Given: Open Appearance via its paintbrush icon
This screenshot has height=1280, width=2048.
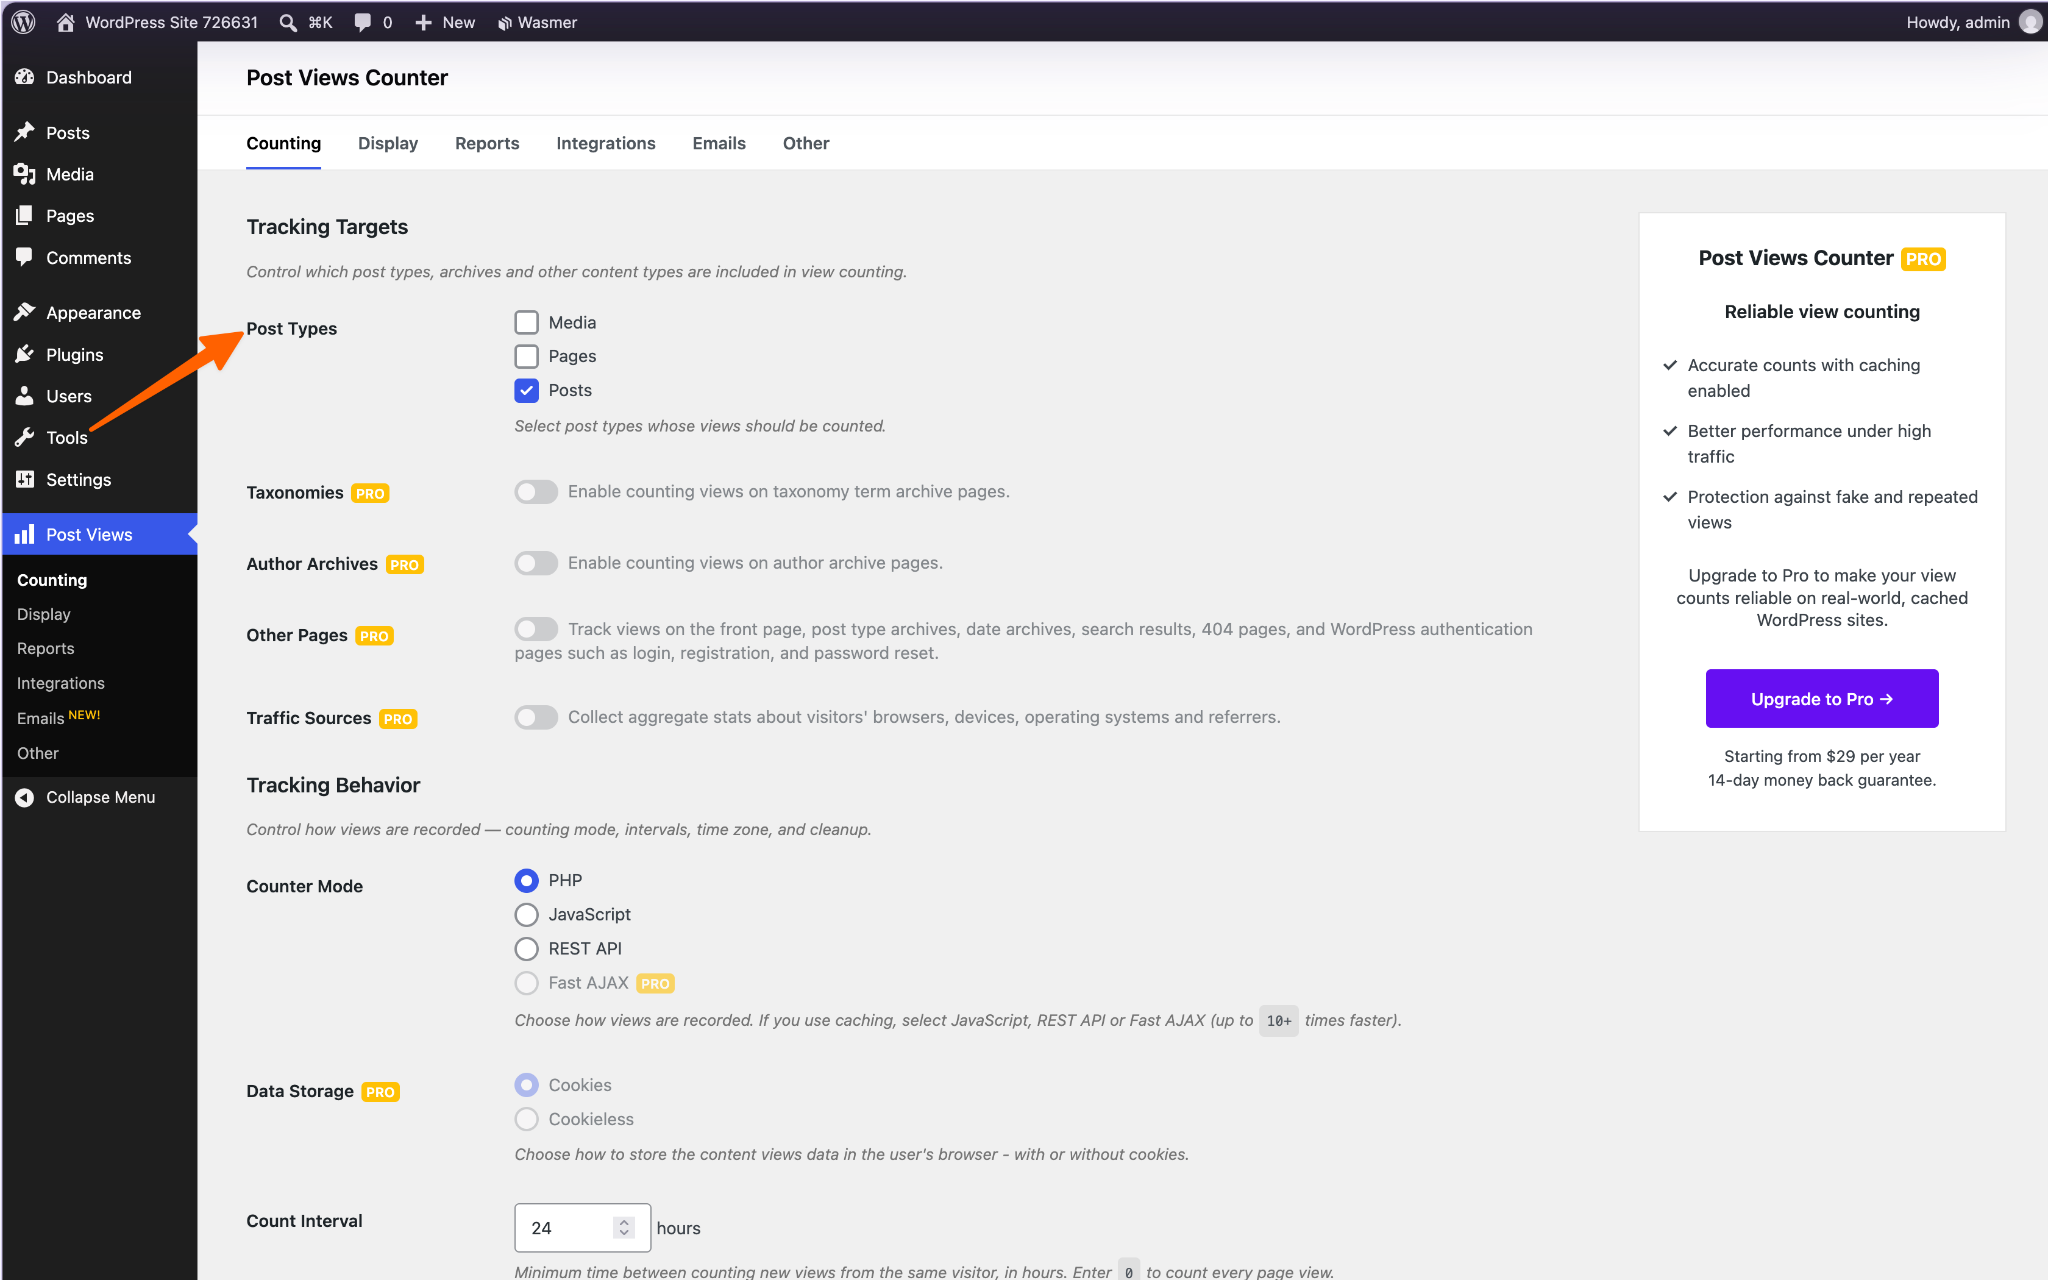Looking at the screenshot, I should tap(25, 312).
